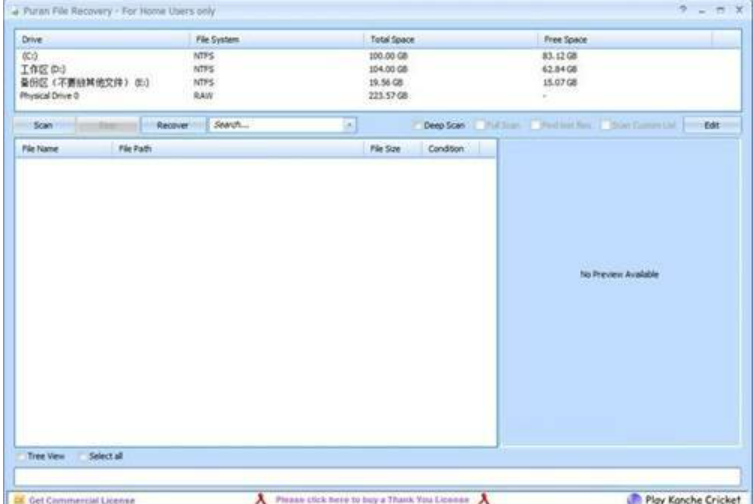Click the 15.07 GB free space cell
This screenshot has height=504, width=753.
[x=560, y=83]
